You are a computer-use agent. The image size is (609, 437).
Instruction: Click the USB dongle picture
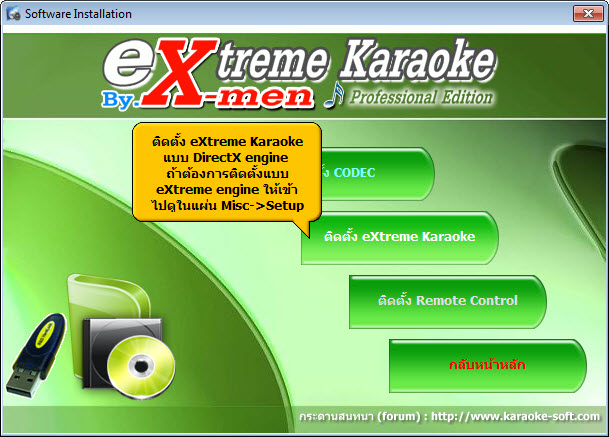[x=36, y=355]
